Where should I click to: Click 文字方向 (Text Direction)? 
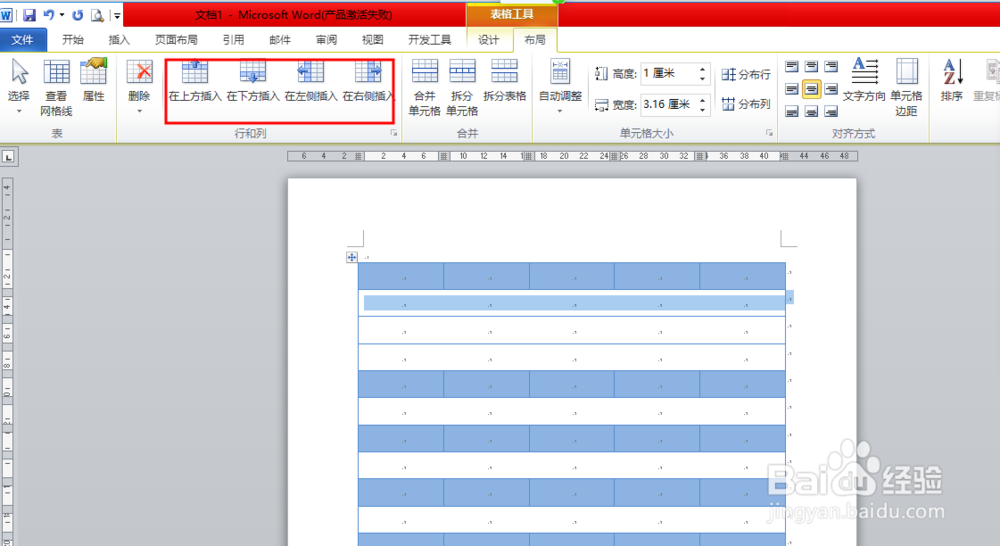coord(864,80)
